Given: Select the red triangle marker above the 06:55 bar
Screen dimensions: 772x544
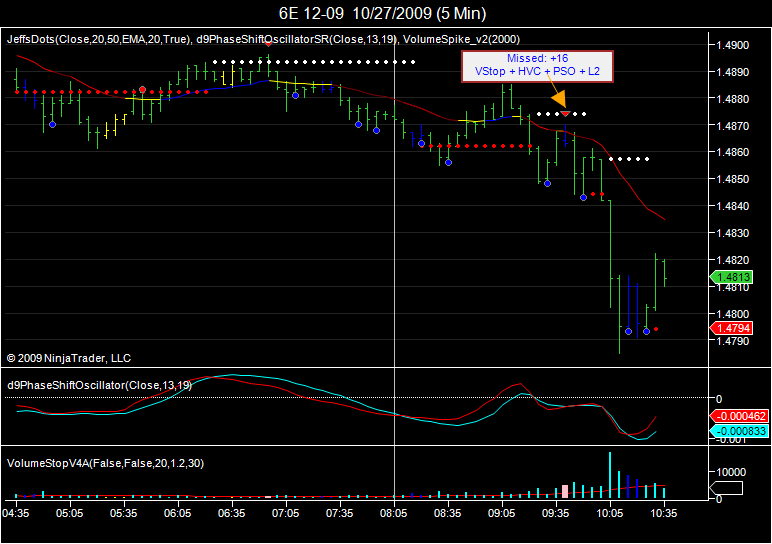Looking at the screenshot, I should 268,43.
